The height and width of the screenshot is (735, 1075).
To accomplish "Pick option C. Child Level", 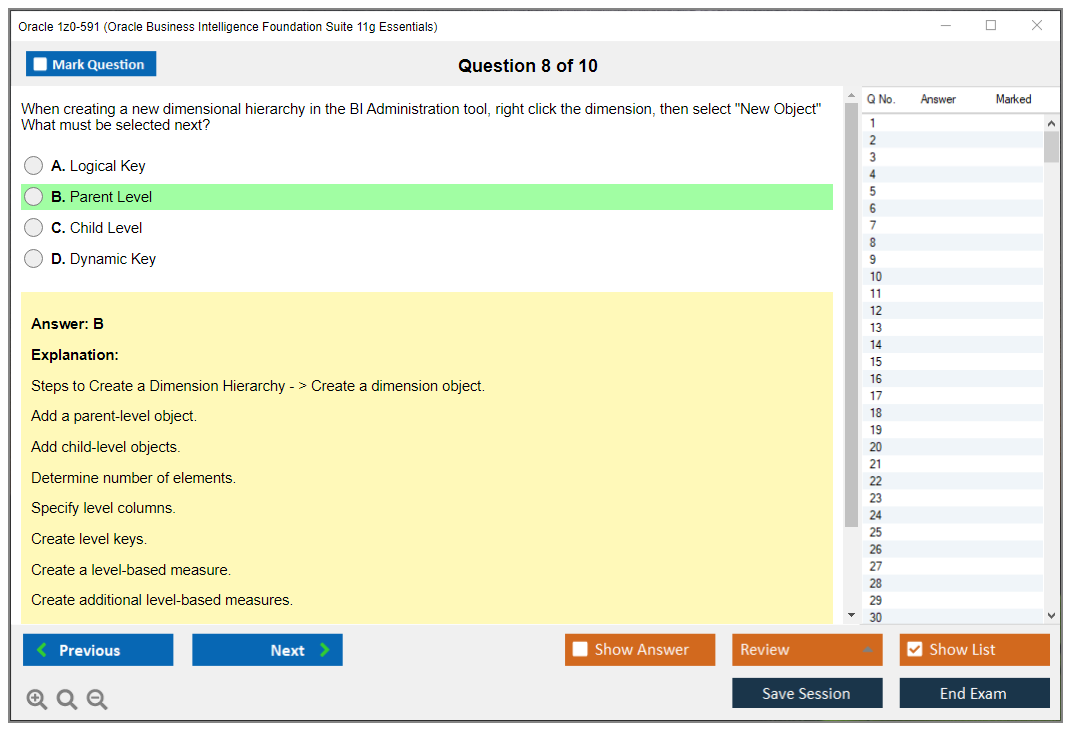I will tap(34, 228).
